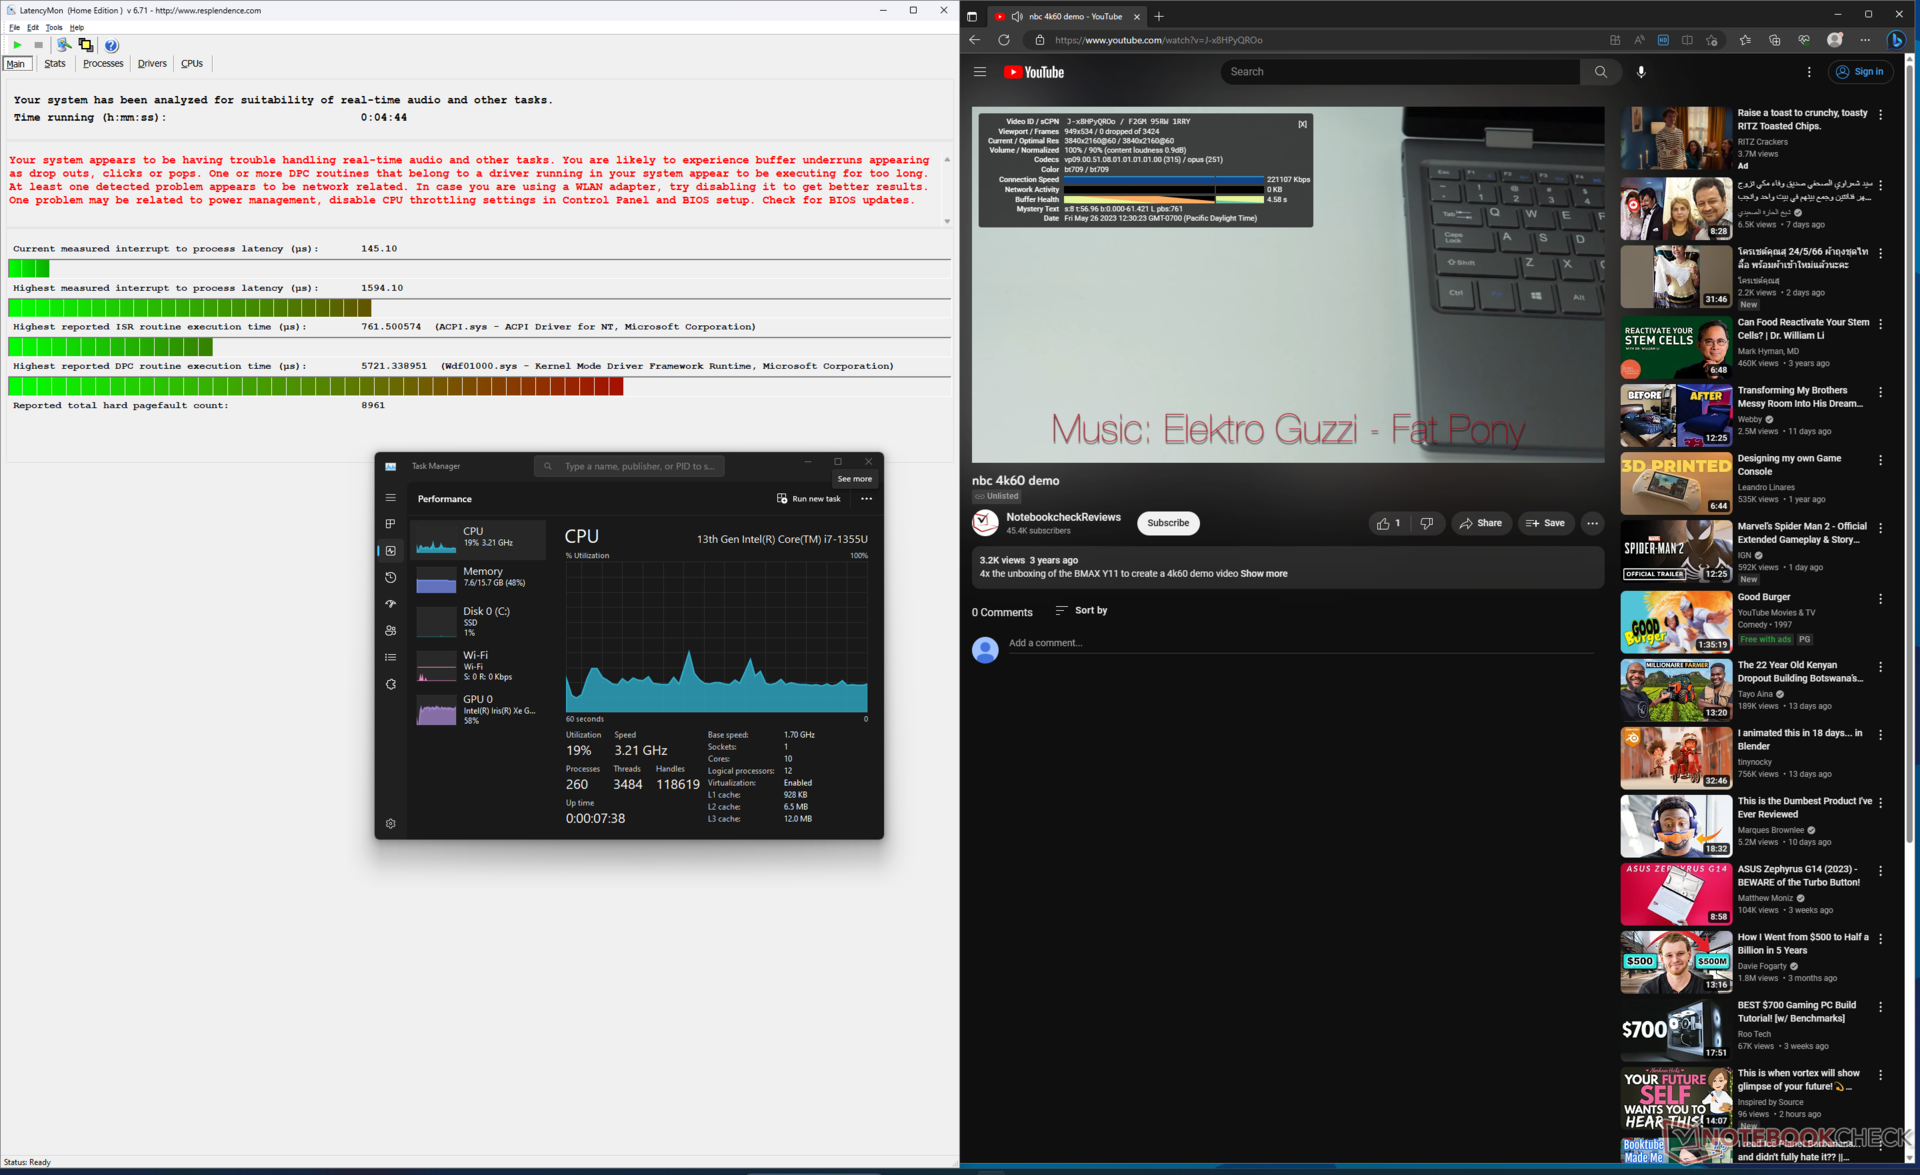Close the stats for nerds overlay
The width and height of the screenshot is (1920, 1175).
(x=1302, y=124)
